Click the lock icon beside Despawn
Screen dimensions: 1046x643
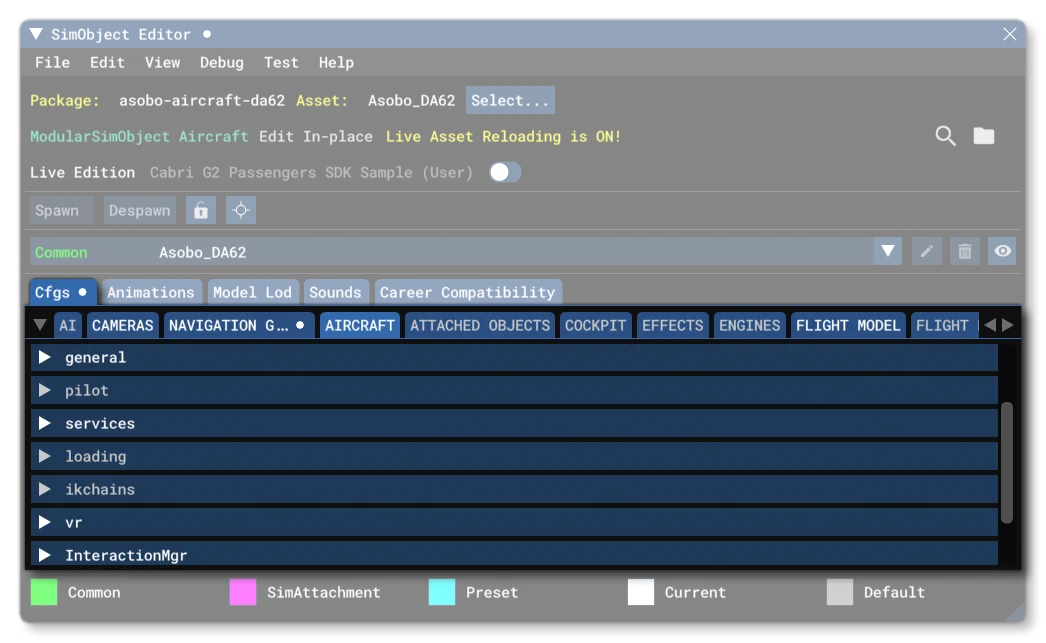coord(201,211)
